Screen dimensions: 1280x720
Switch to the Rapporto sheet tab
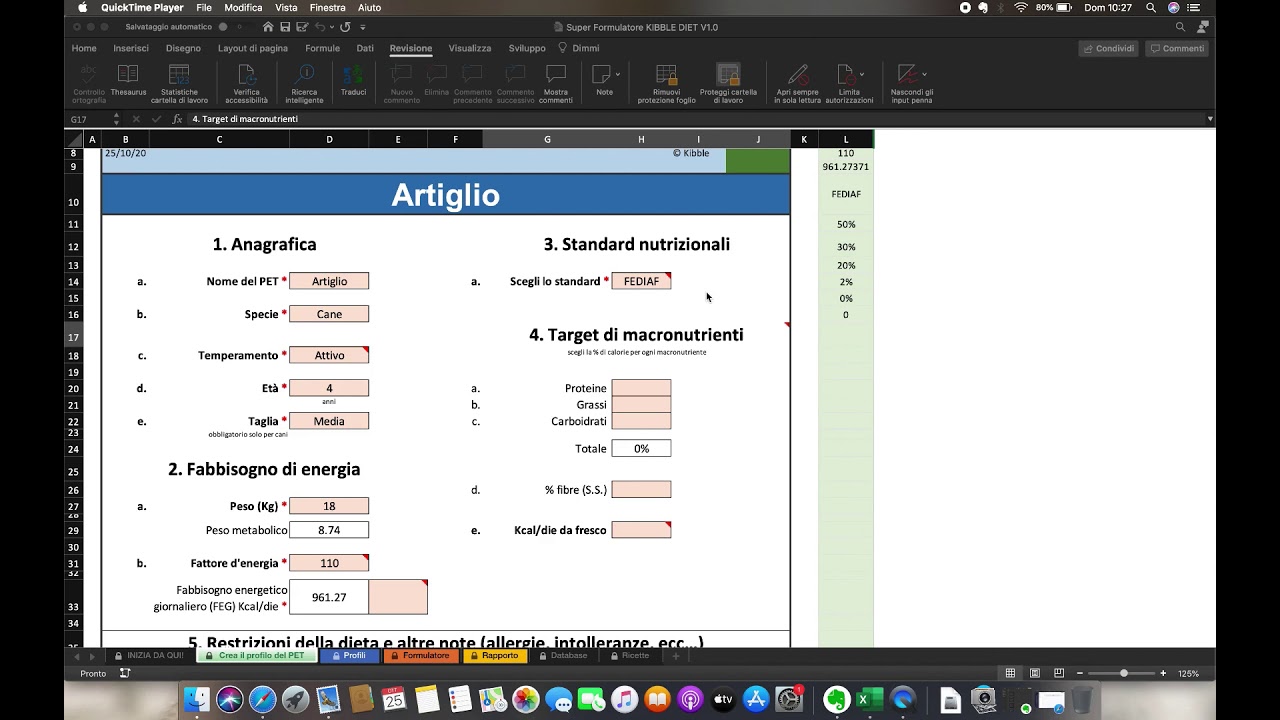pyautogui.click(x=494, y=656)
